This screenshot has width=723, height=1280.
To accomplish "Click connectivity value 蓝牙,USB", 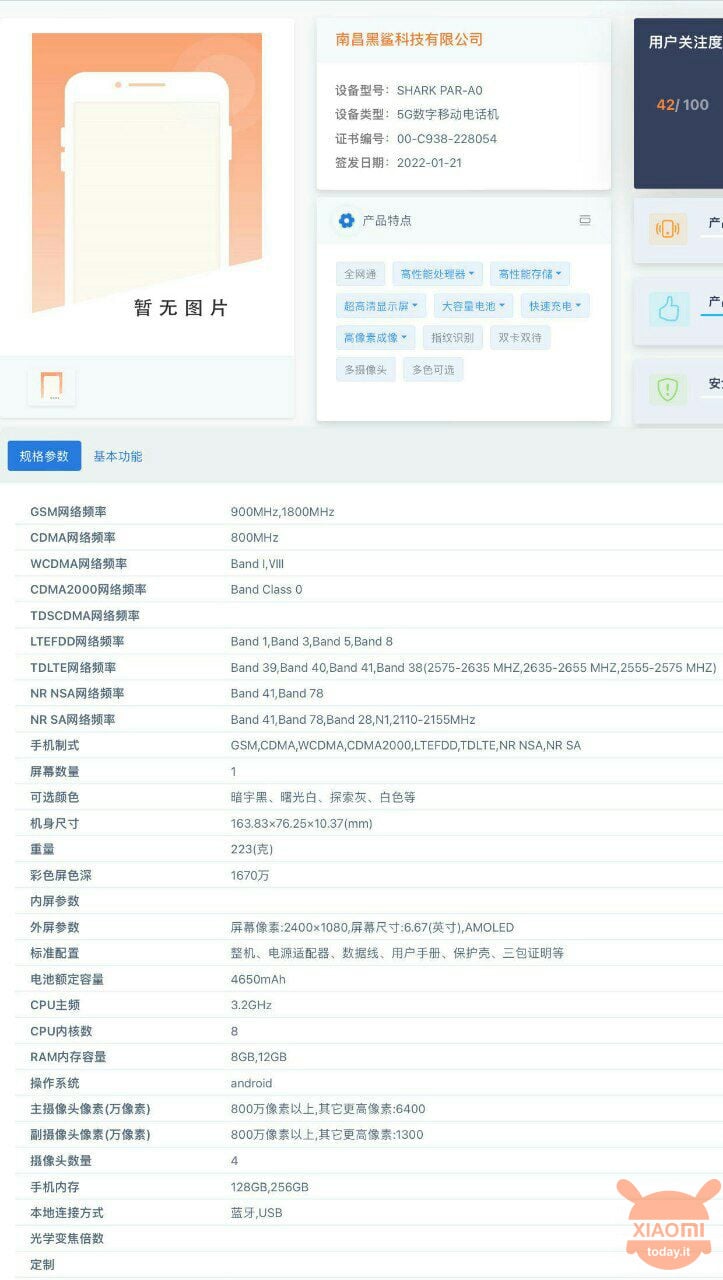I will point(257,1214).
